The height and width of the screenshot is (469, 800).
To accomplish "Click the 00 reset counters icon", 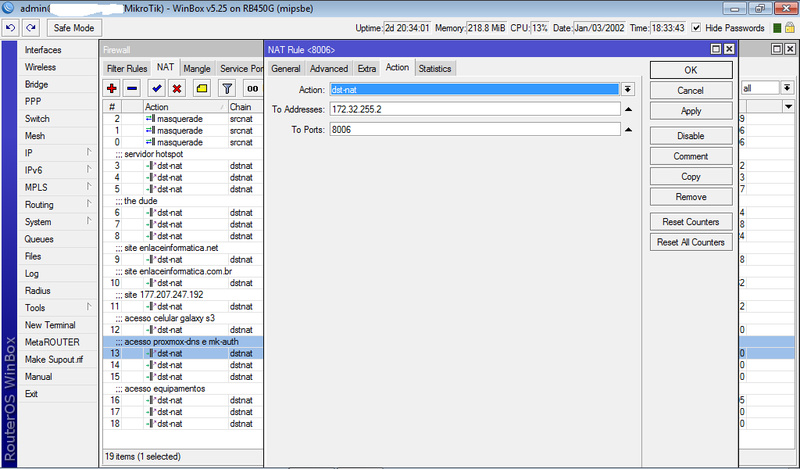I will (253, 88).
